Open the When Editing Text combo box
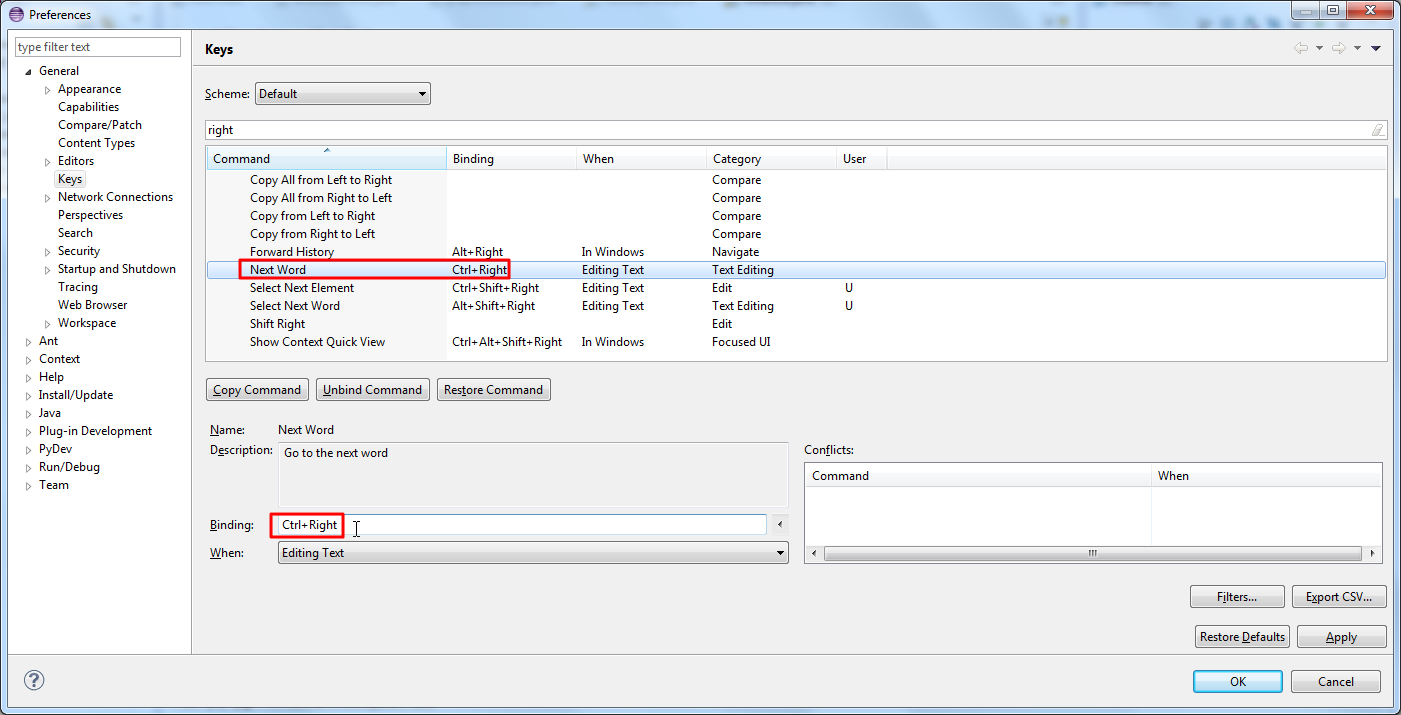The image size is (1401, 715). 533,553
